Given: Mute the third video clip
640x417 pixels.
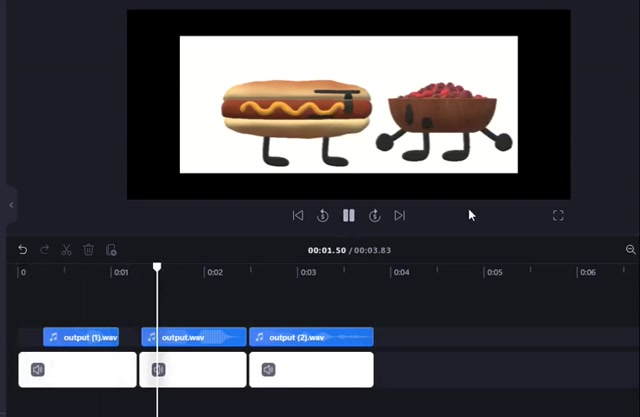Looking at the screenshot, I should click(x=268, y=370).
